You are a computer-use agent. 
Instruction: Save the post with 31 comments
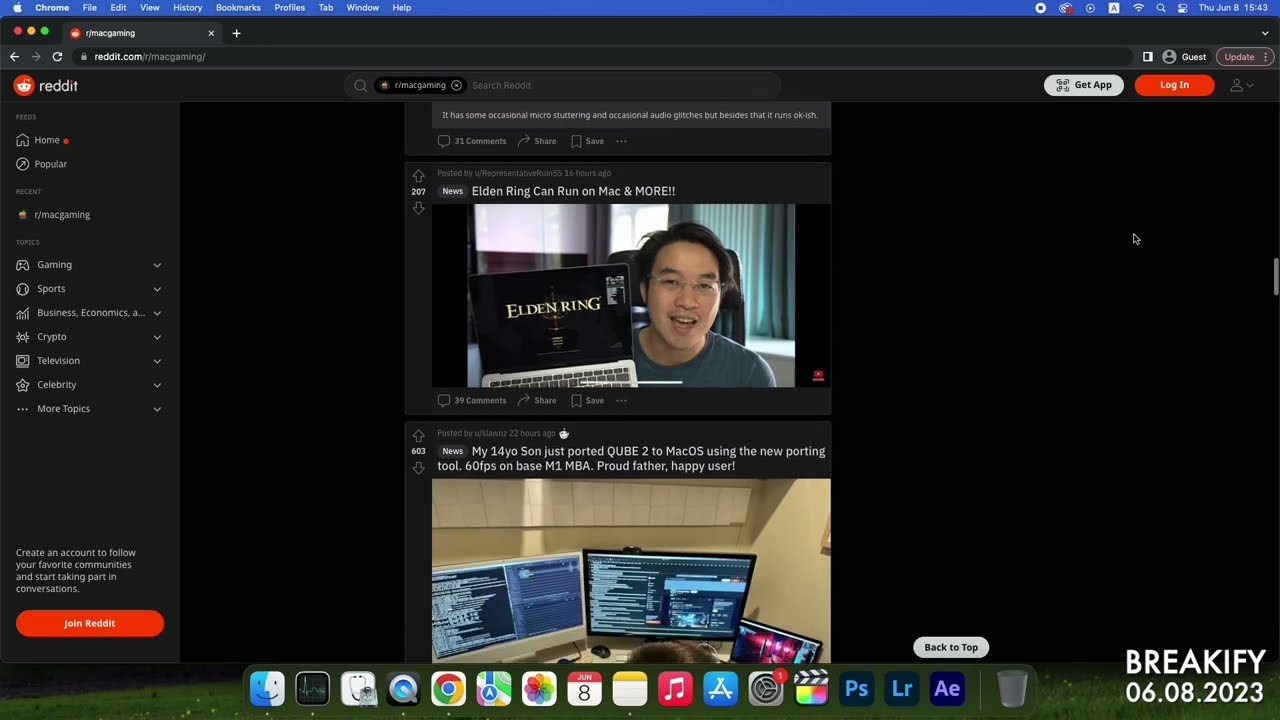coord(587,141)
